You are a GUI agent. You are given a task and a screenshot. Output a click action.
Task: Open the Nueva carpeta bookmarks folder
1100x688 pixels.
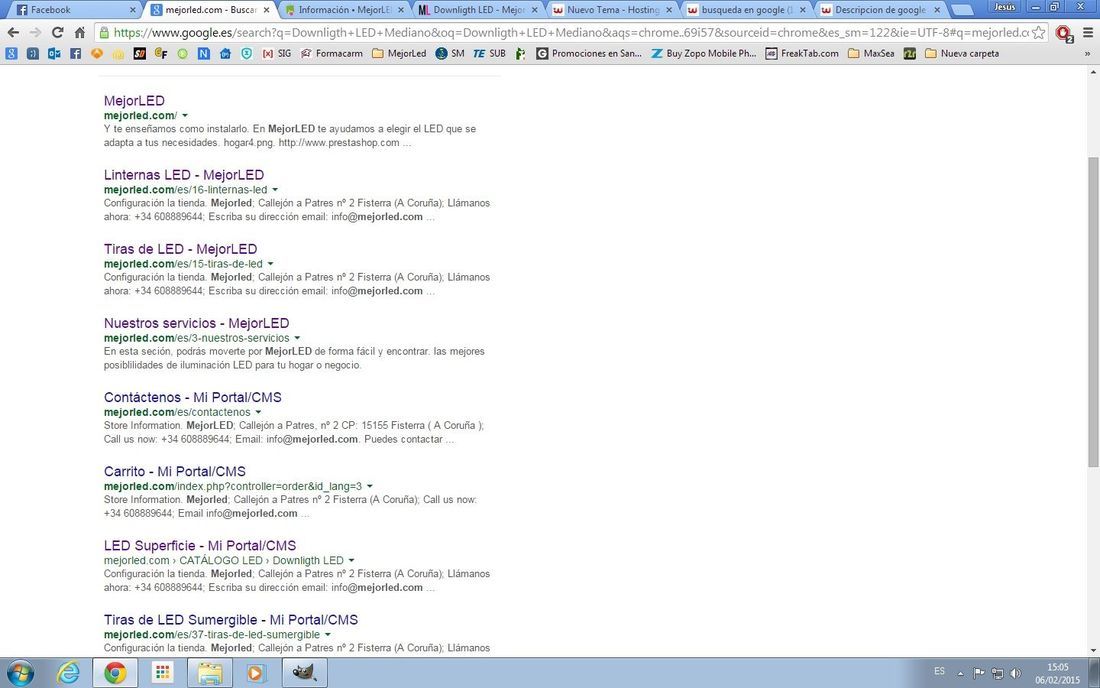(x=962, y=53)
